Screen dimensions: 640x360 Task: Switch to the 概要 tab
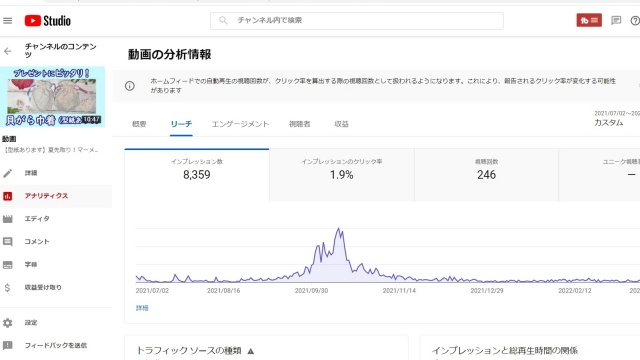click(139, 124)
